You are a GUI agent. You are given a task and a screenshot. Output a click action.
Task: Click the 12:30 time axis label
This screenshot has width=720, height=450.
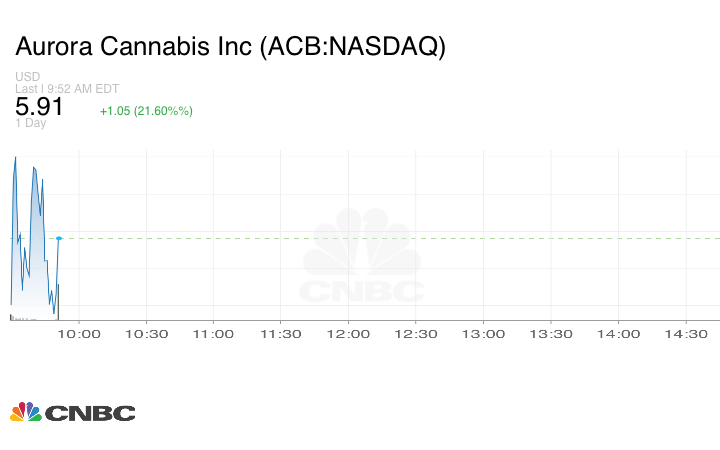pyautogui.click(x=416, y=334)
